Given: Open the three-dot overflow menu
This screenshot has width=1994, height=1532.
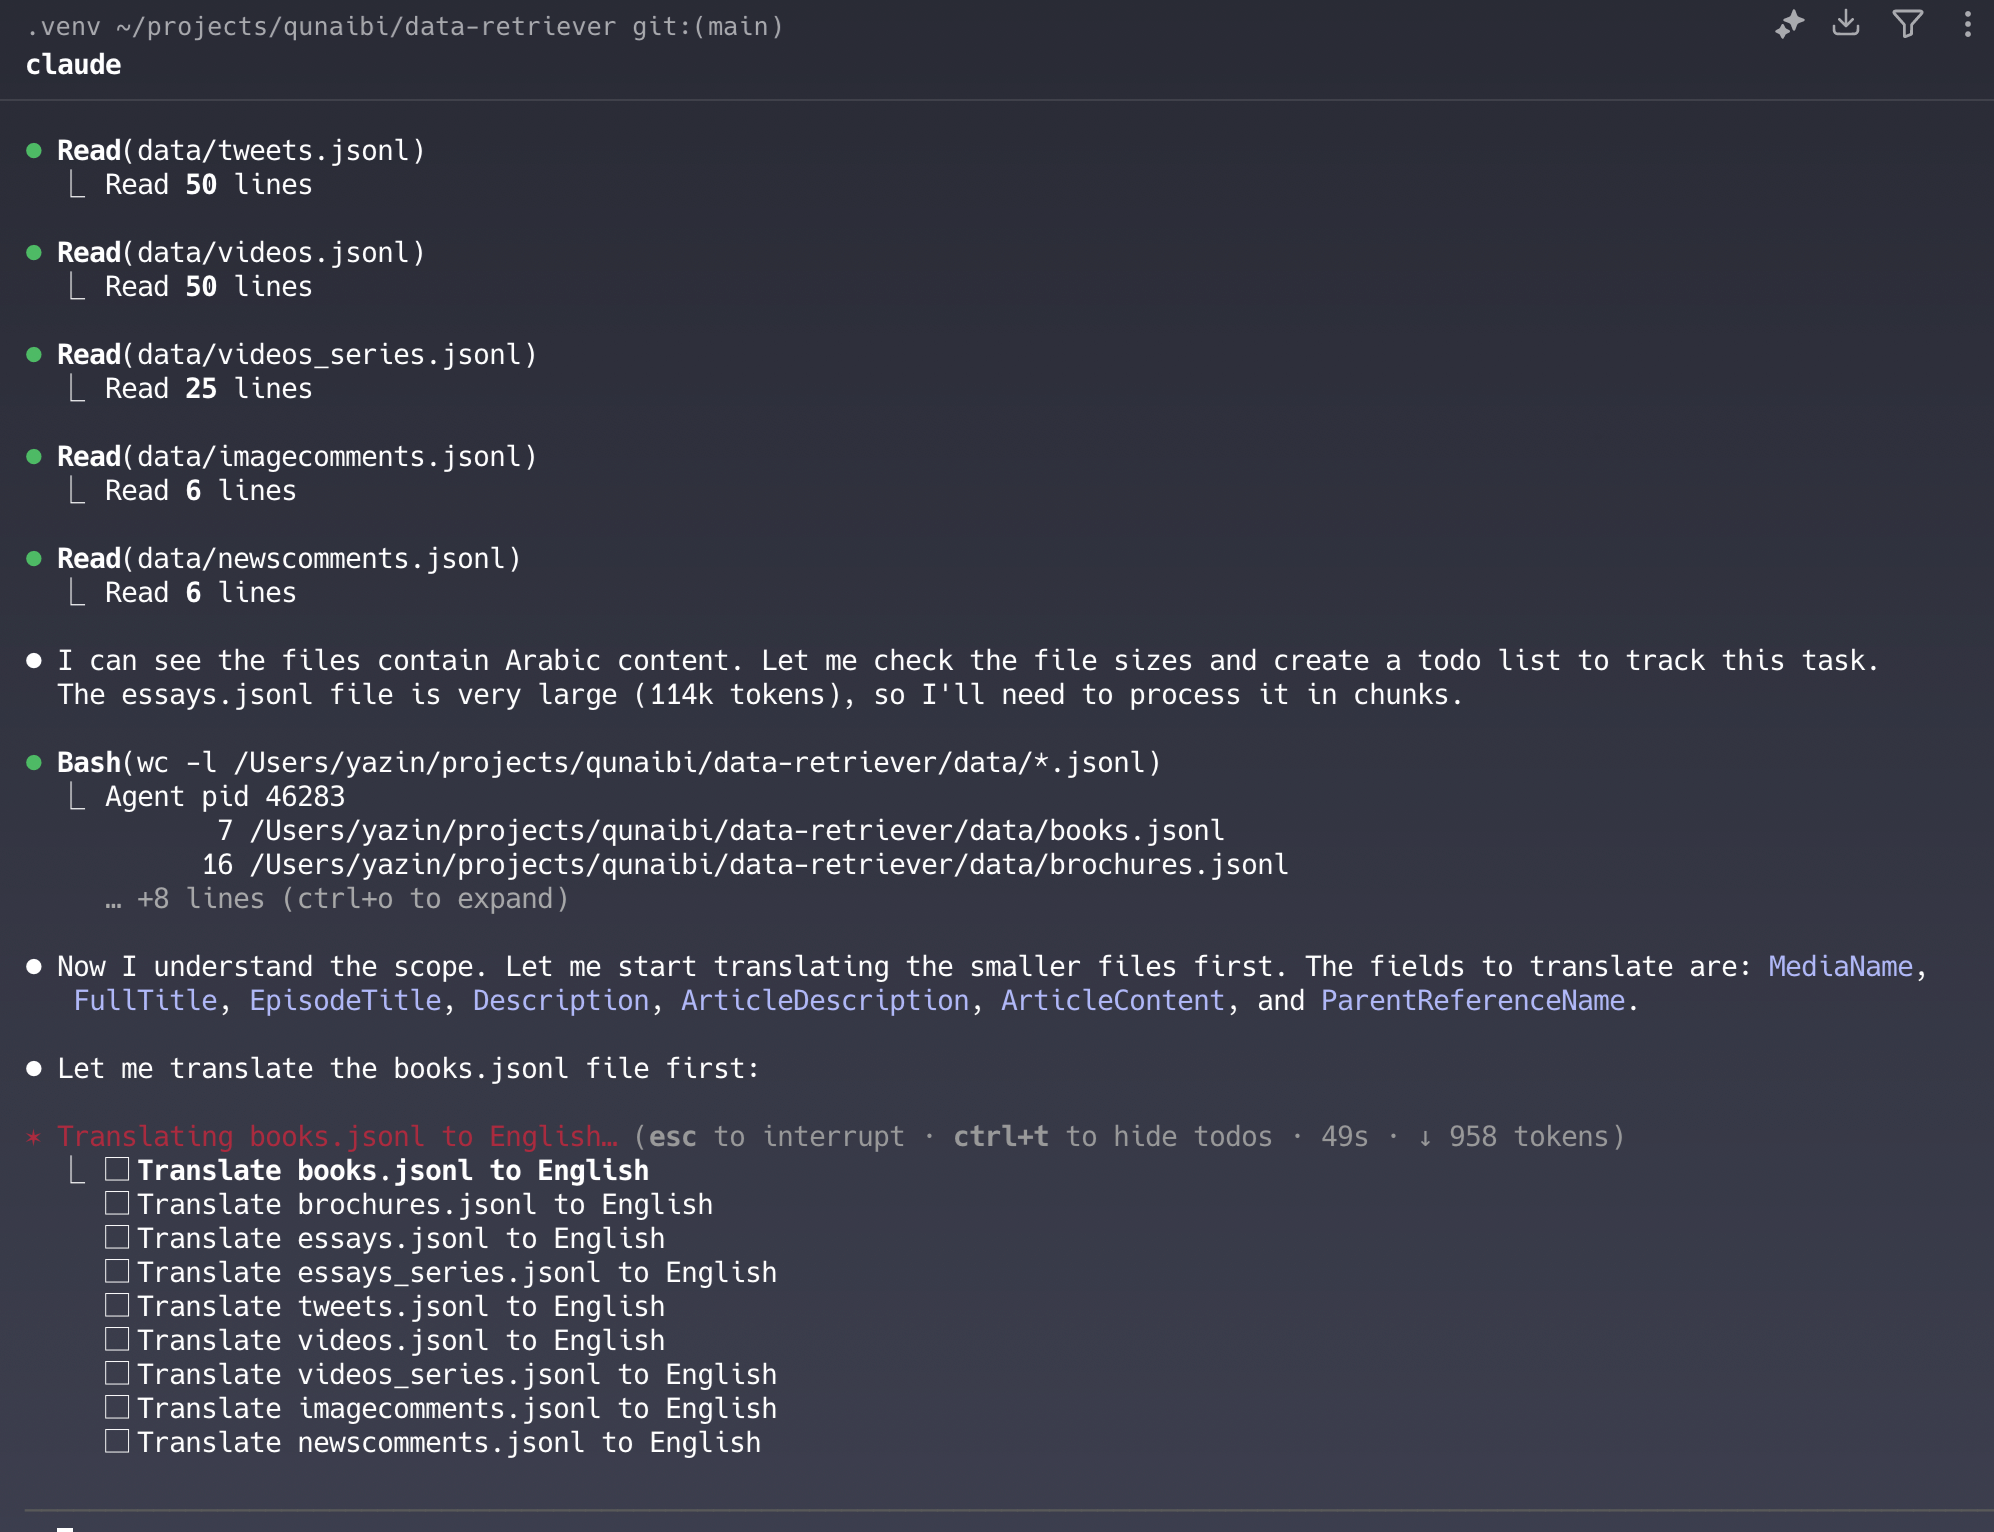Looking at the screenshot, I should click(x=1967, y=24).
